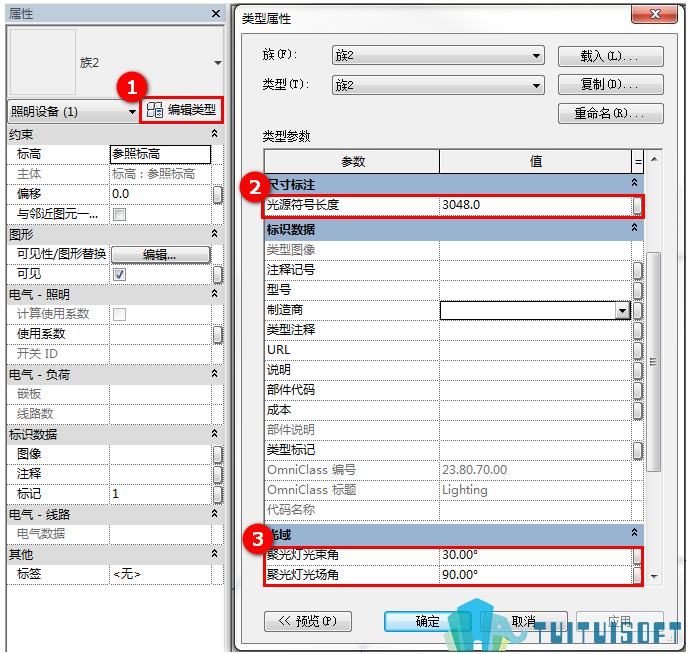Collapse the 电气 - 负荷 section
This screenshot has width=688, height=654.
[214, 374]
